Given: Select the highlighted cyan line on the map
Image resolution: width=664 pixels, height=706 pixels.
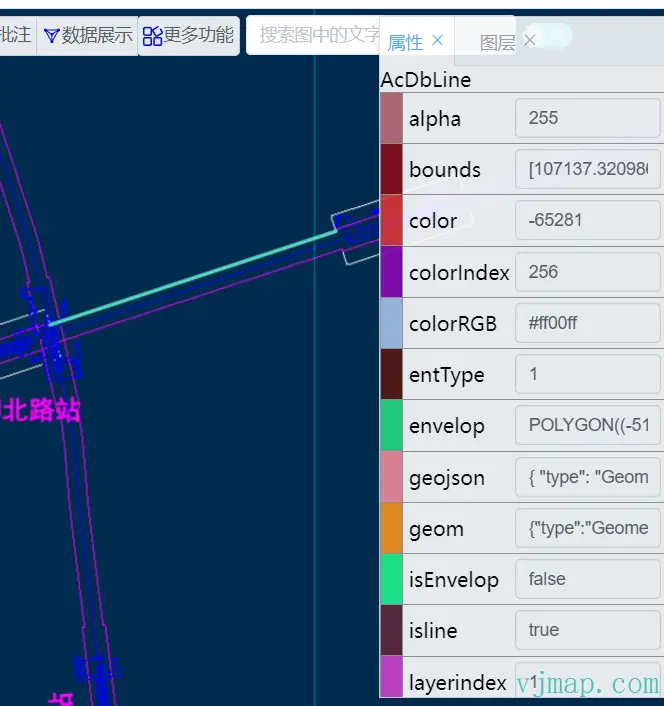Looking at the screenshot, I should point(194,277).
